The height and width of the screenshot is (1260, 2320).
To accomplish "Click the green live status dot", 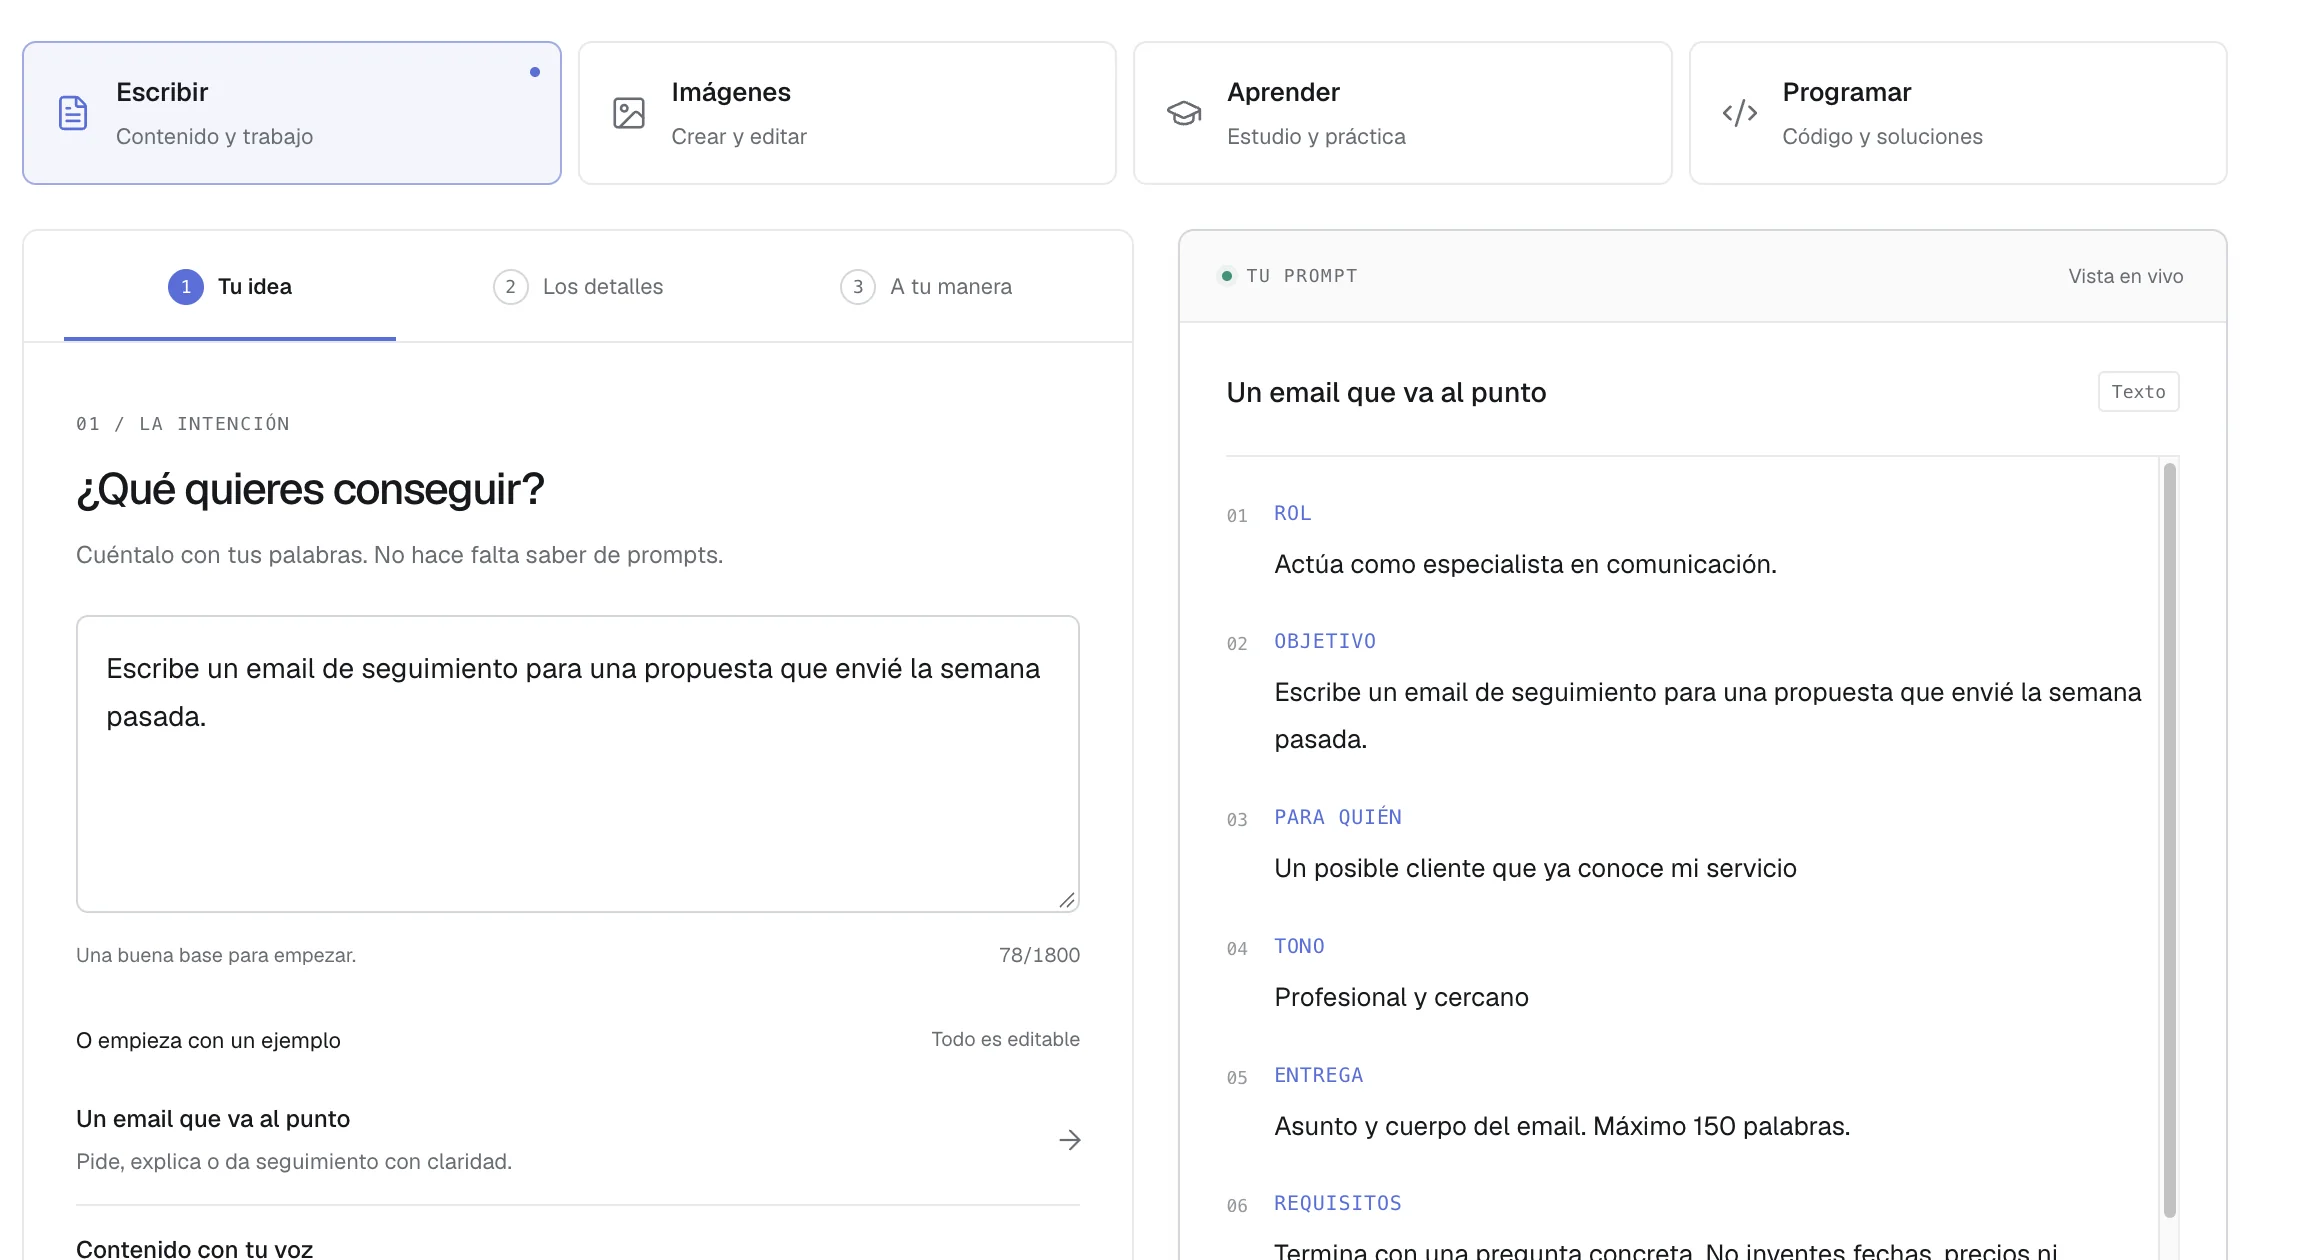I will (x=1227, y=276).
